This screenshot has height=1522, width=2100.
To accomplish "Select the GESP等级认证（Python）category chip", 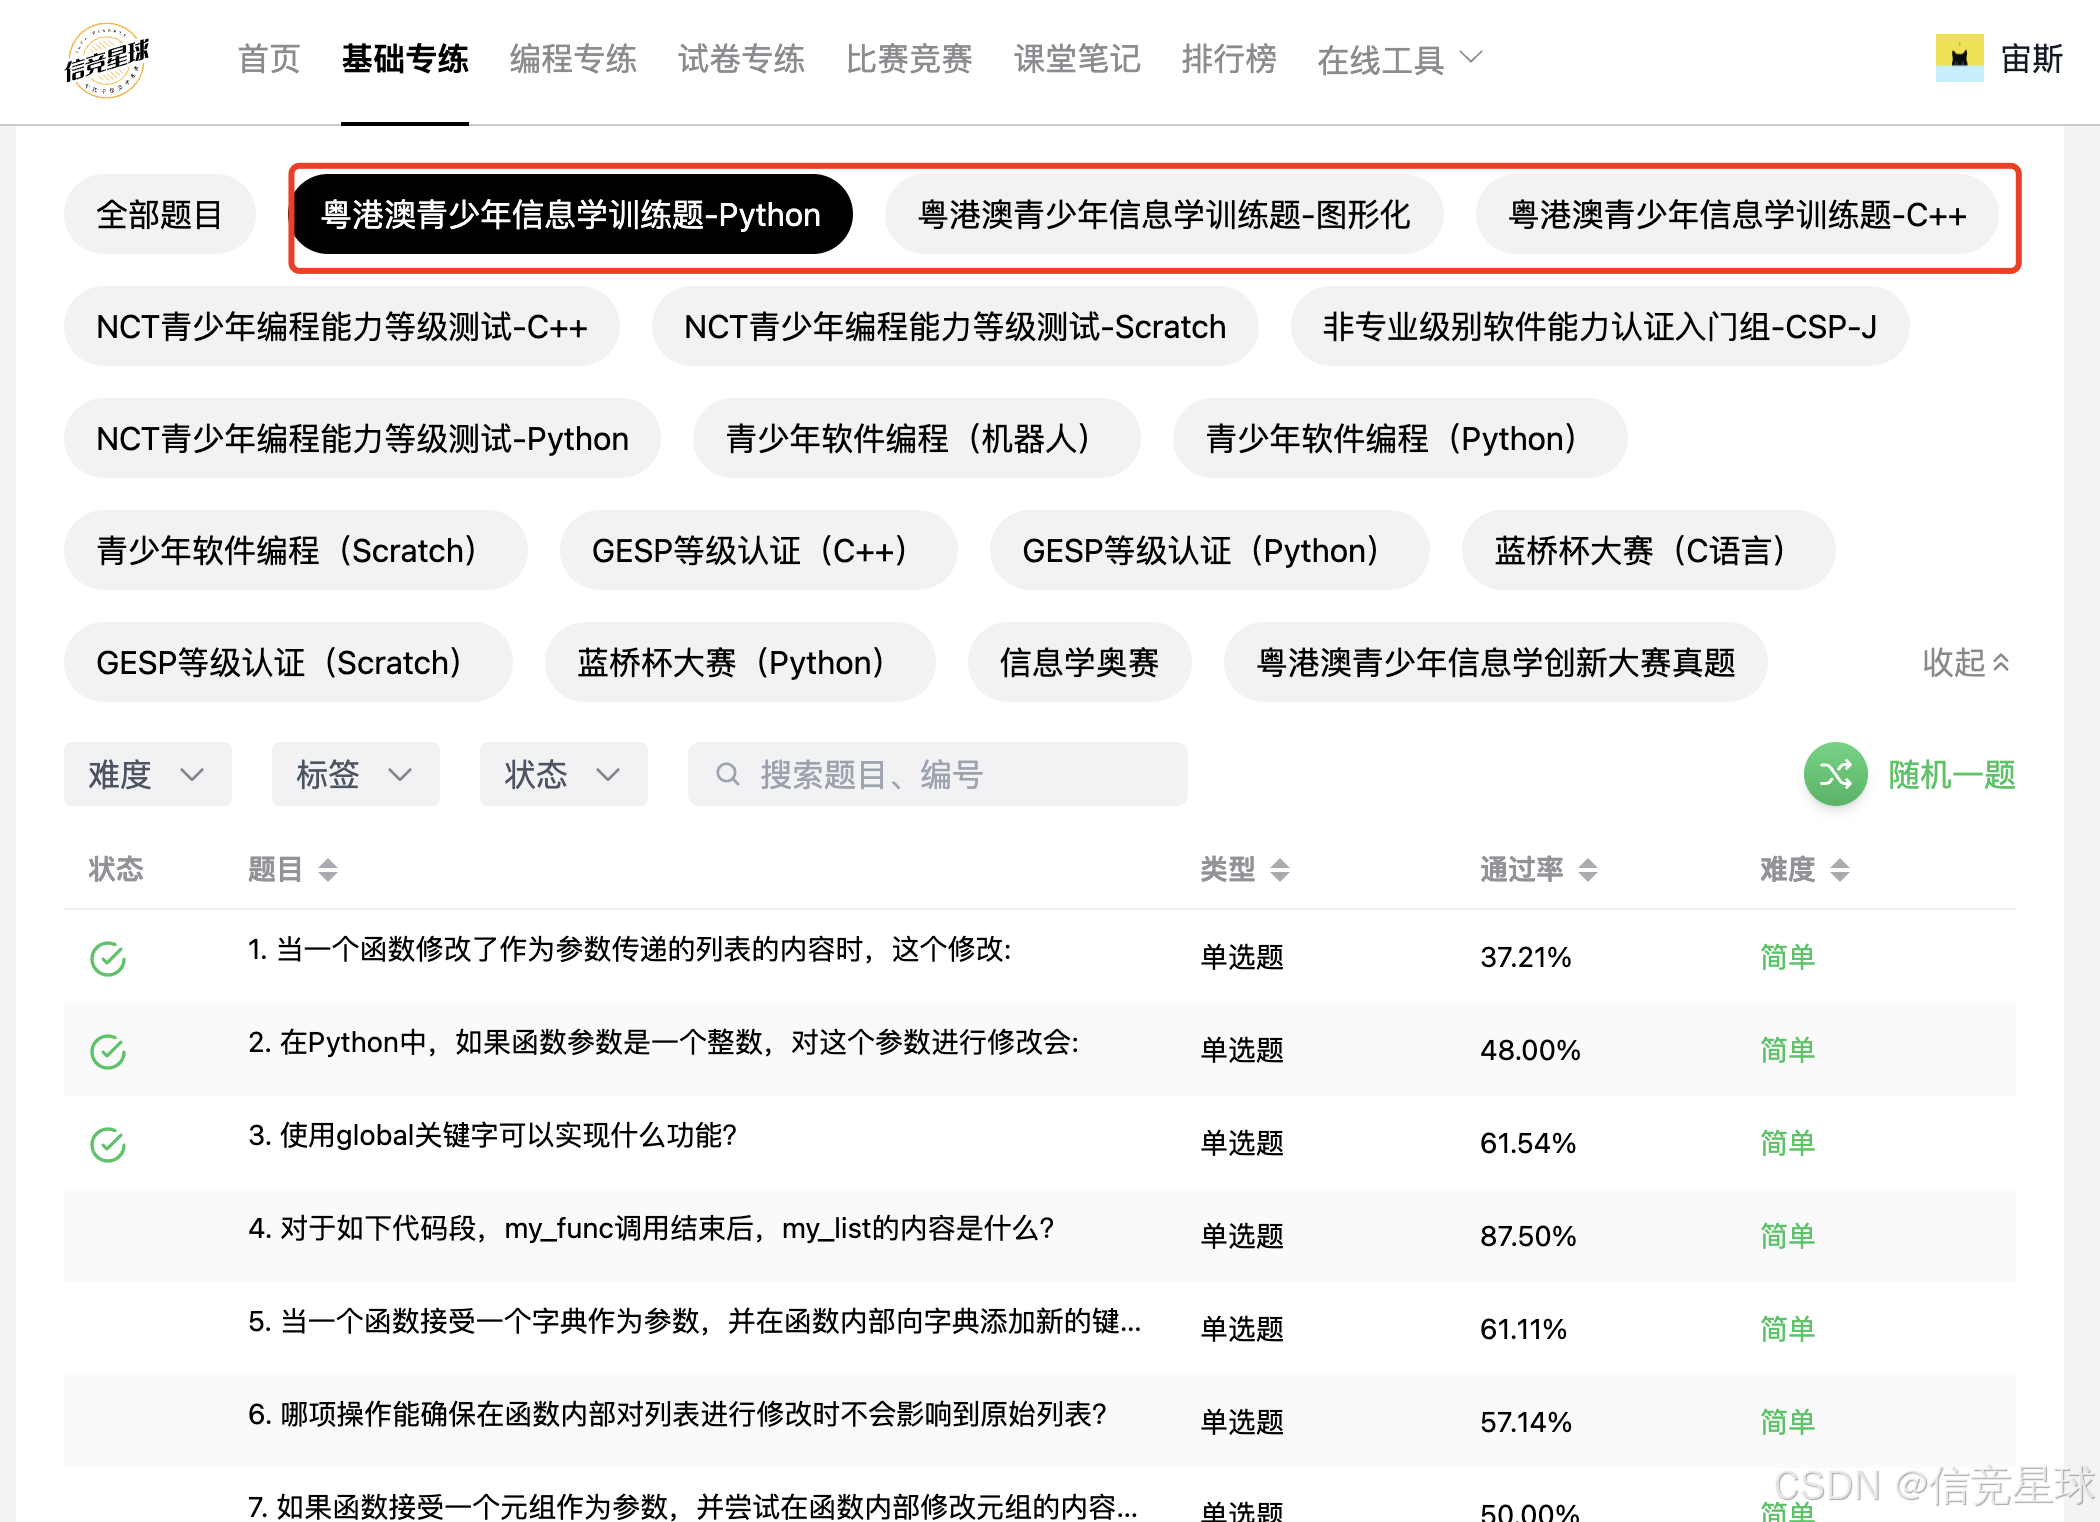I will click(x=1208, y=550).
